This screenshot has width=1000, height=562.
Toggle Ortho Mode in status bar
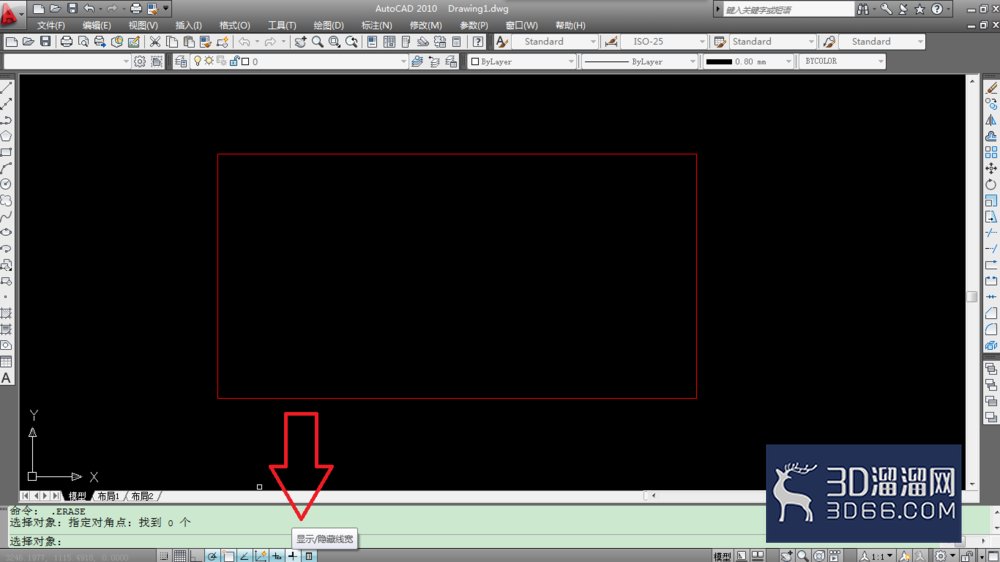click(x=196, y=556)
